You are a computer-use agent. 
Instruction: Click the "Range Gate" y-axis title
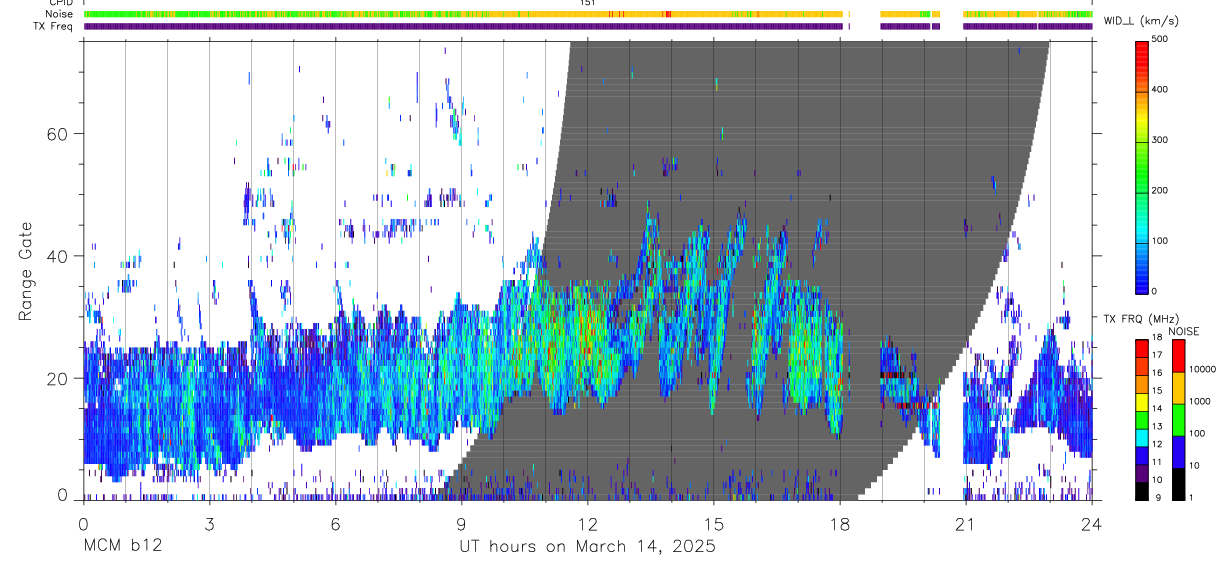click(x=27, y=272)
